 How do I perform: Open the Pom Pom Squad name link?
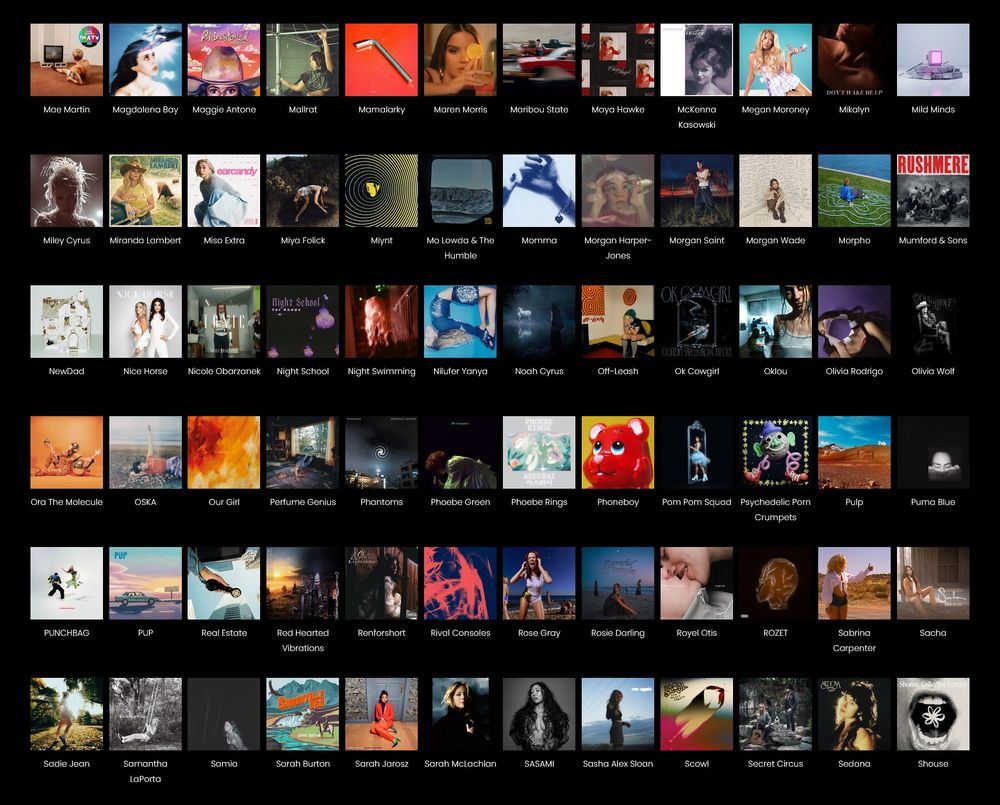(x=696, y=502)
